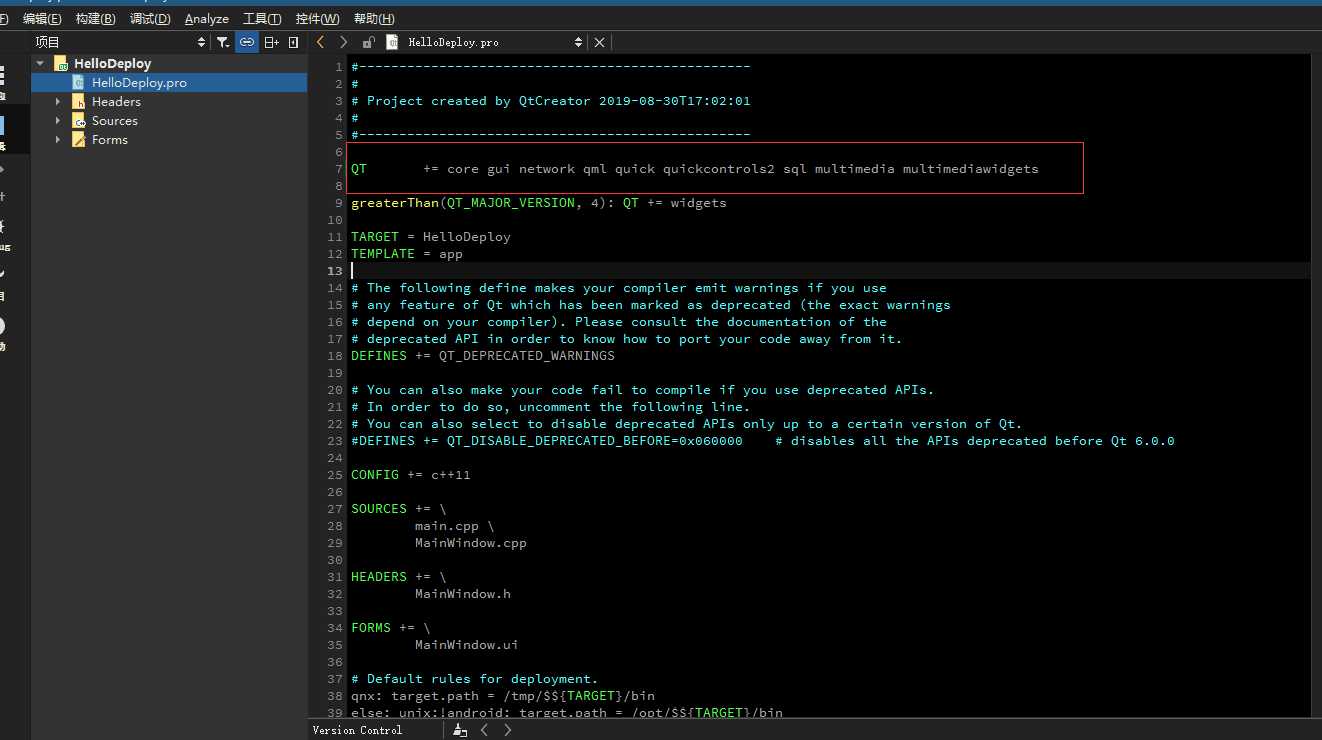Select HelloDeploy.pro in project tree
Viewport: 1322px width, 740px height.
(139, 83)
